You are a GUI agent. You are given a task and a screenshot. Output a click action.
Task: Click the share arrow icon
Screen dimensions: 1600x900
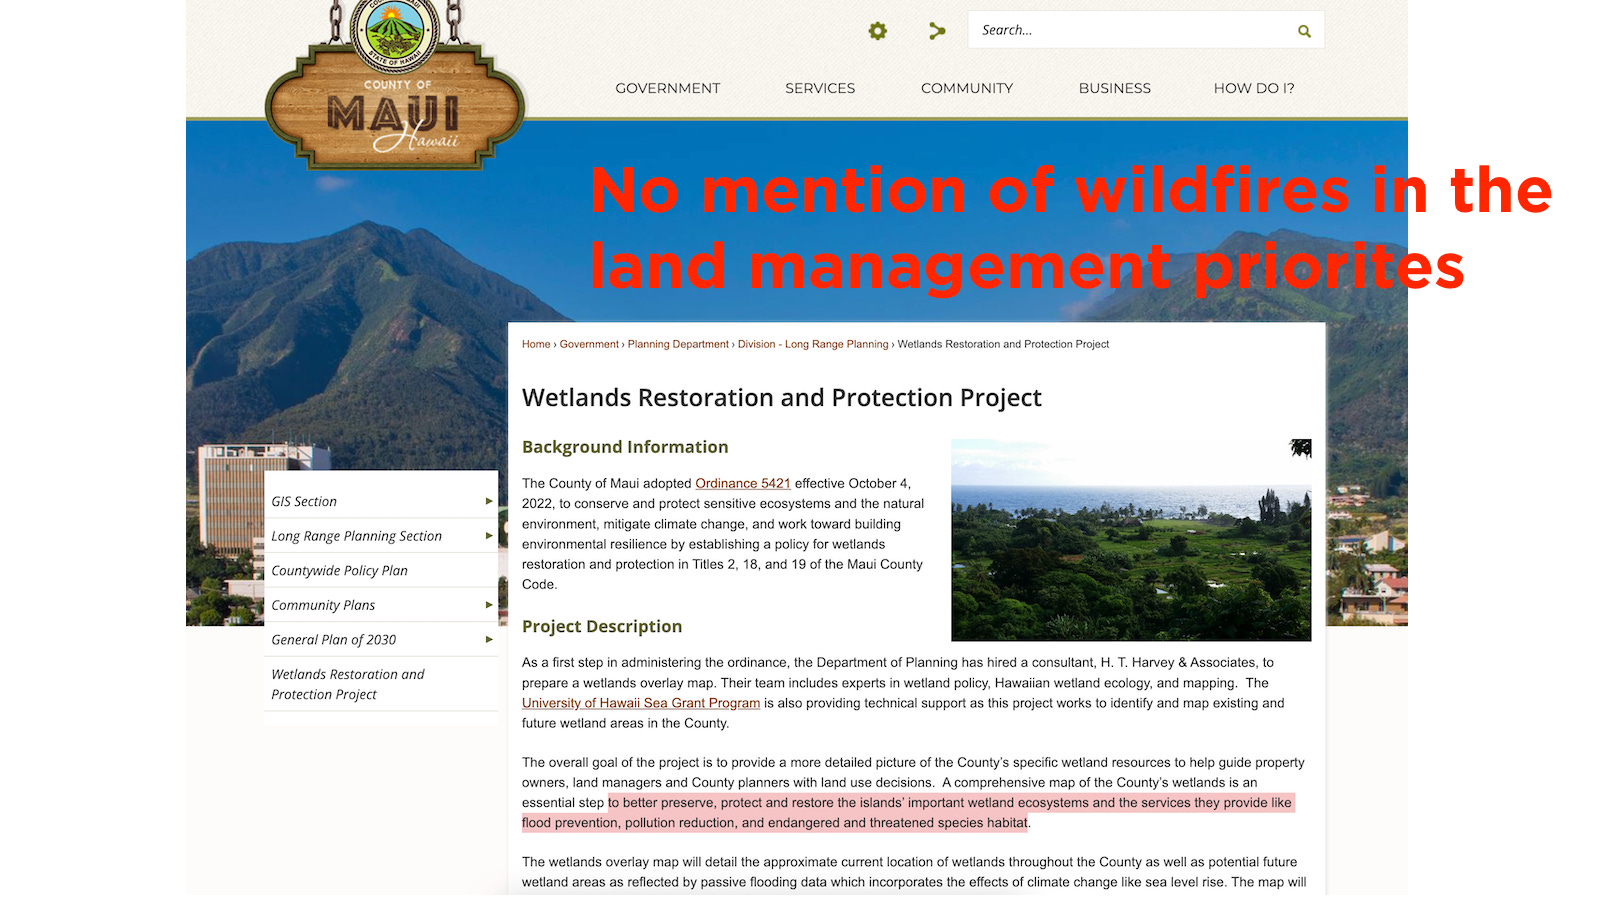[x=936, y=30]
